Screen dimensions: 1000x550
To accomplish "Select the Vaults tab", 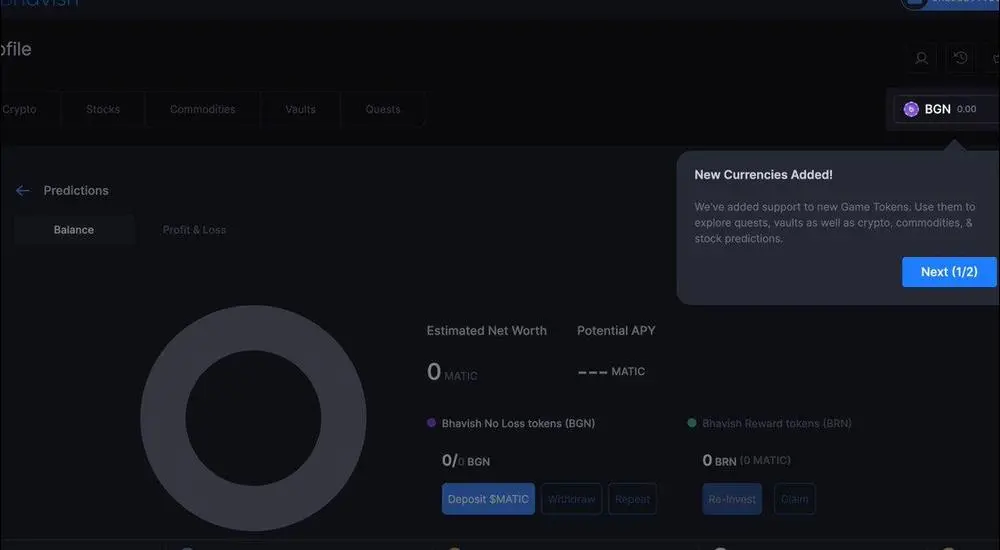I will point(301,109).
